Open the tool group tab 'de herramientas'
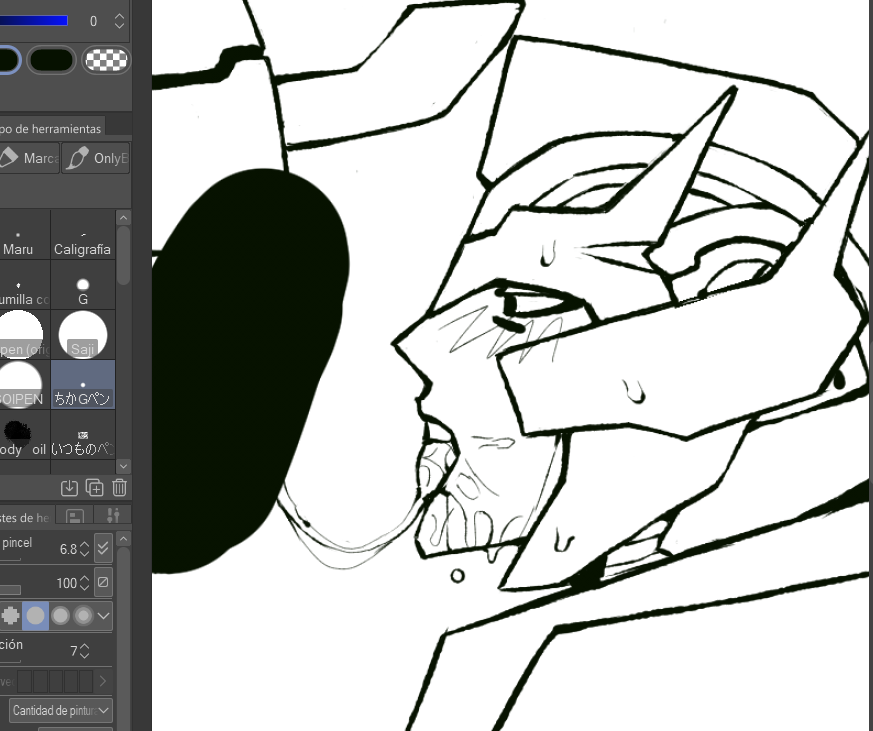 coord(51,129)
